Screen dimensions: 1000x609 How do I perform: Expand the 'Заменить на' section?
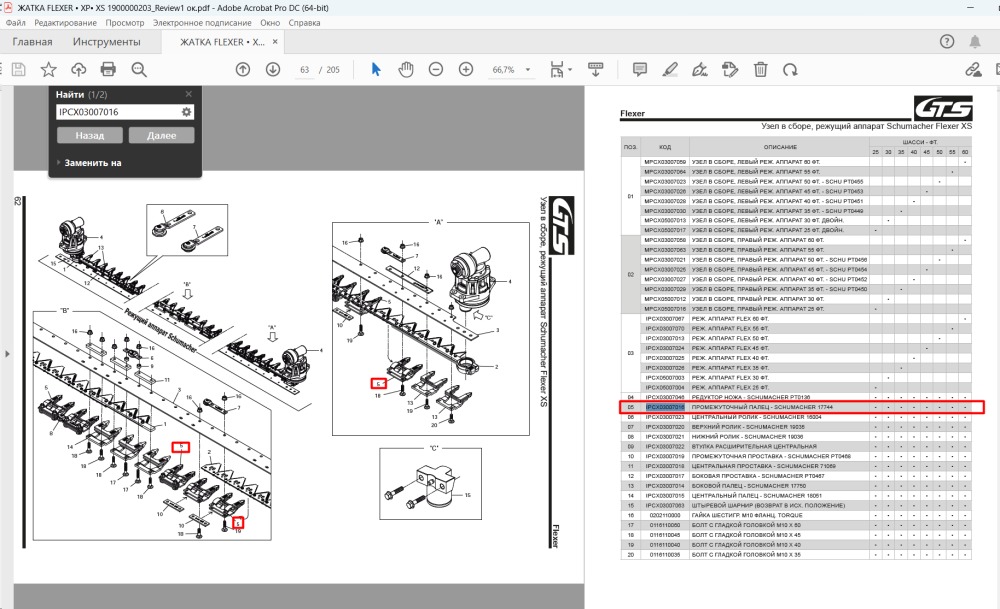(89, 163)
